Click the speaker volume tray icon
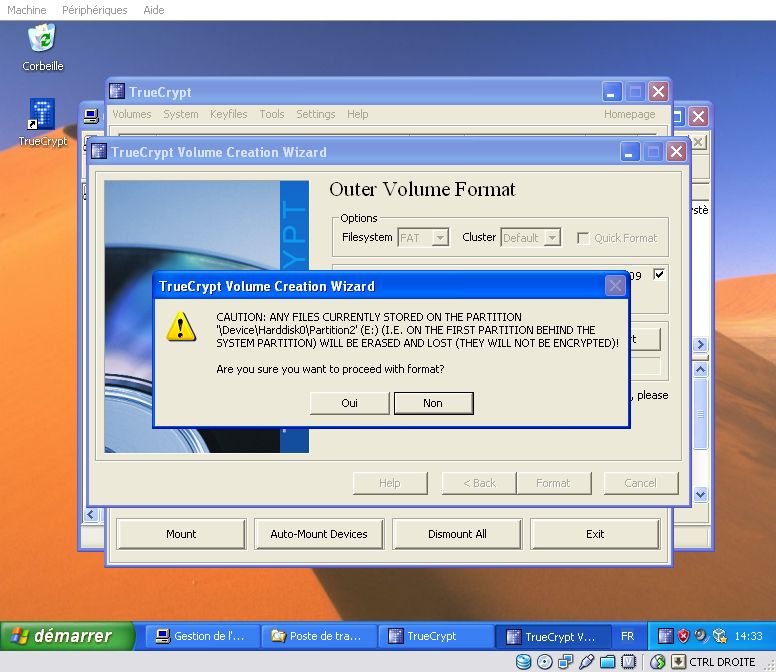Viewport: 776px width, 672px height. (700, 635)
